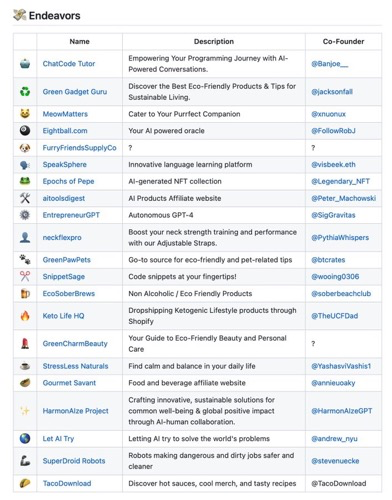Click the taco icon beside TacoDownload

click(x=25, y=483)
